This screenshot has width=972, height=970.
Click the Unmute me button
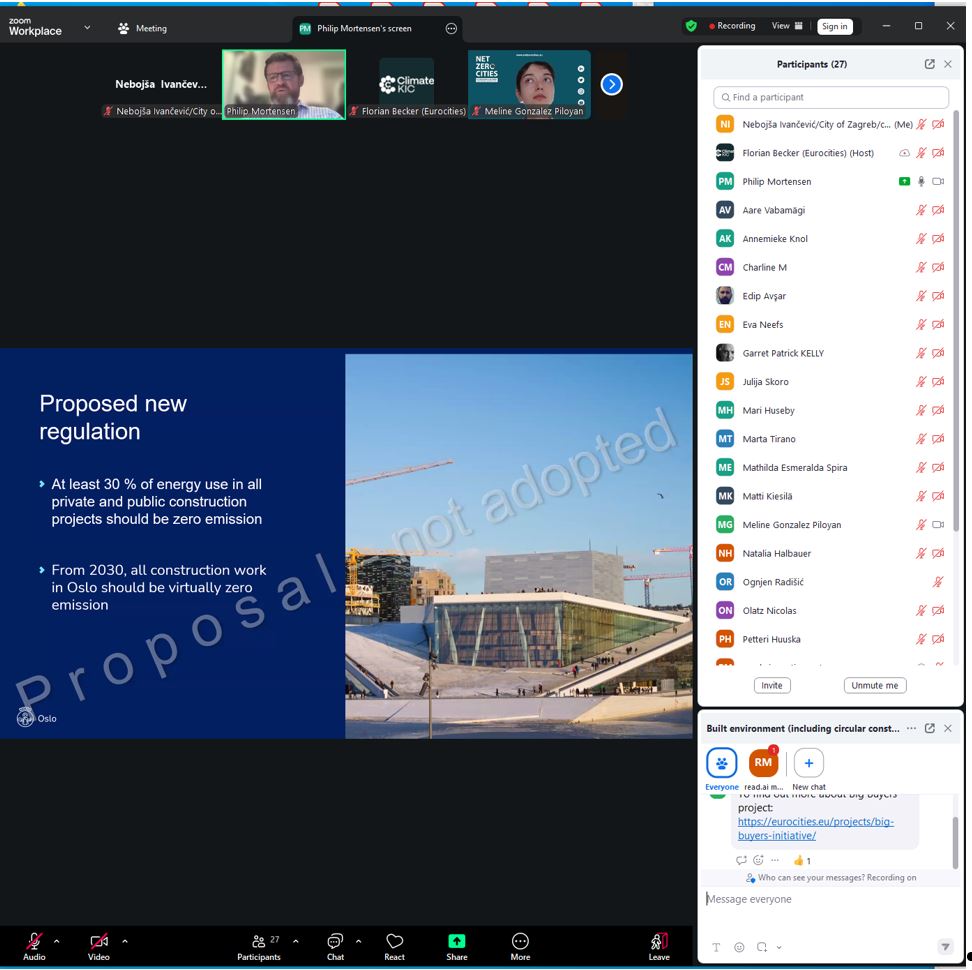click(x=875, y=685)
